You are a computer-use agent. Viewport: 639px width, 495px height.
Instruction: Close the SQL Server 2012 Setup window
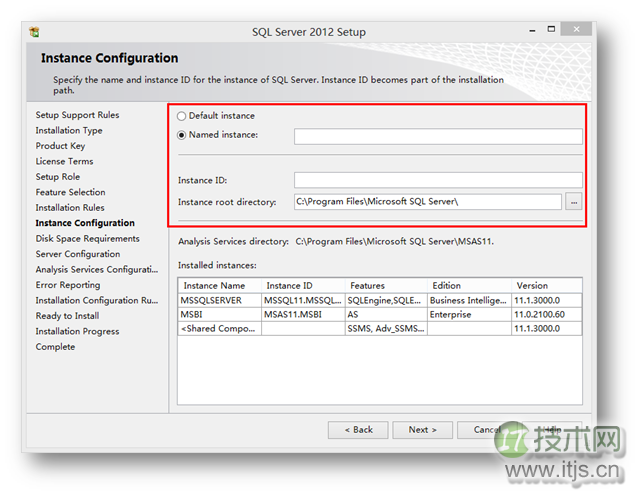click(576, 29)
